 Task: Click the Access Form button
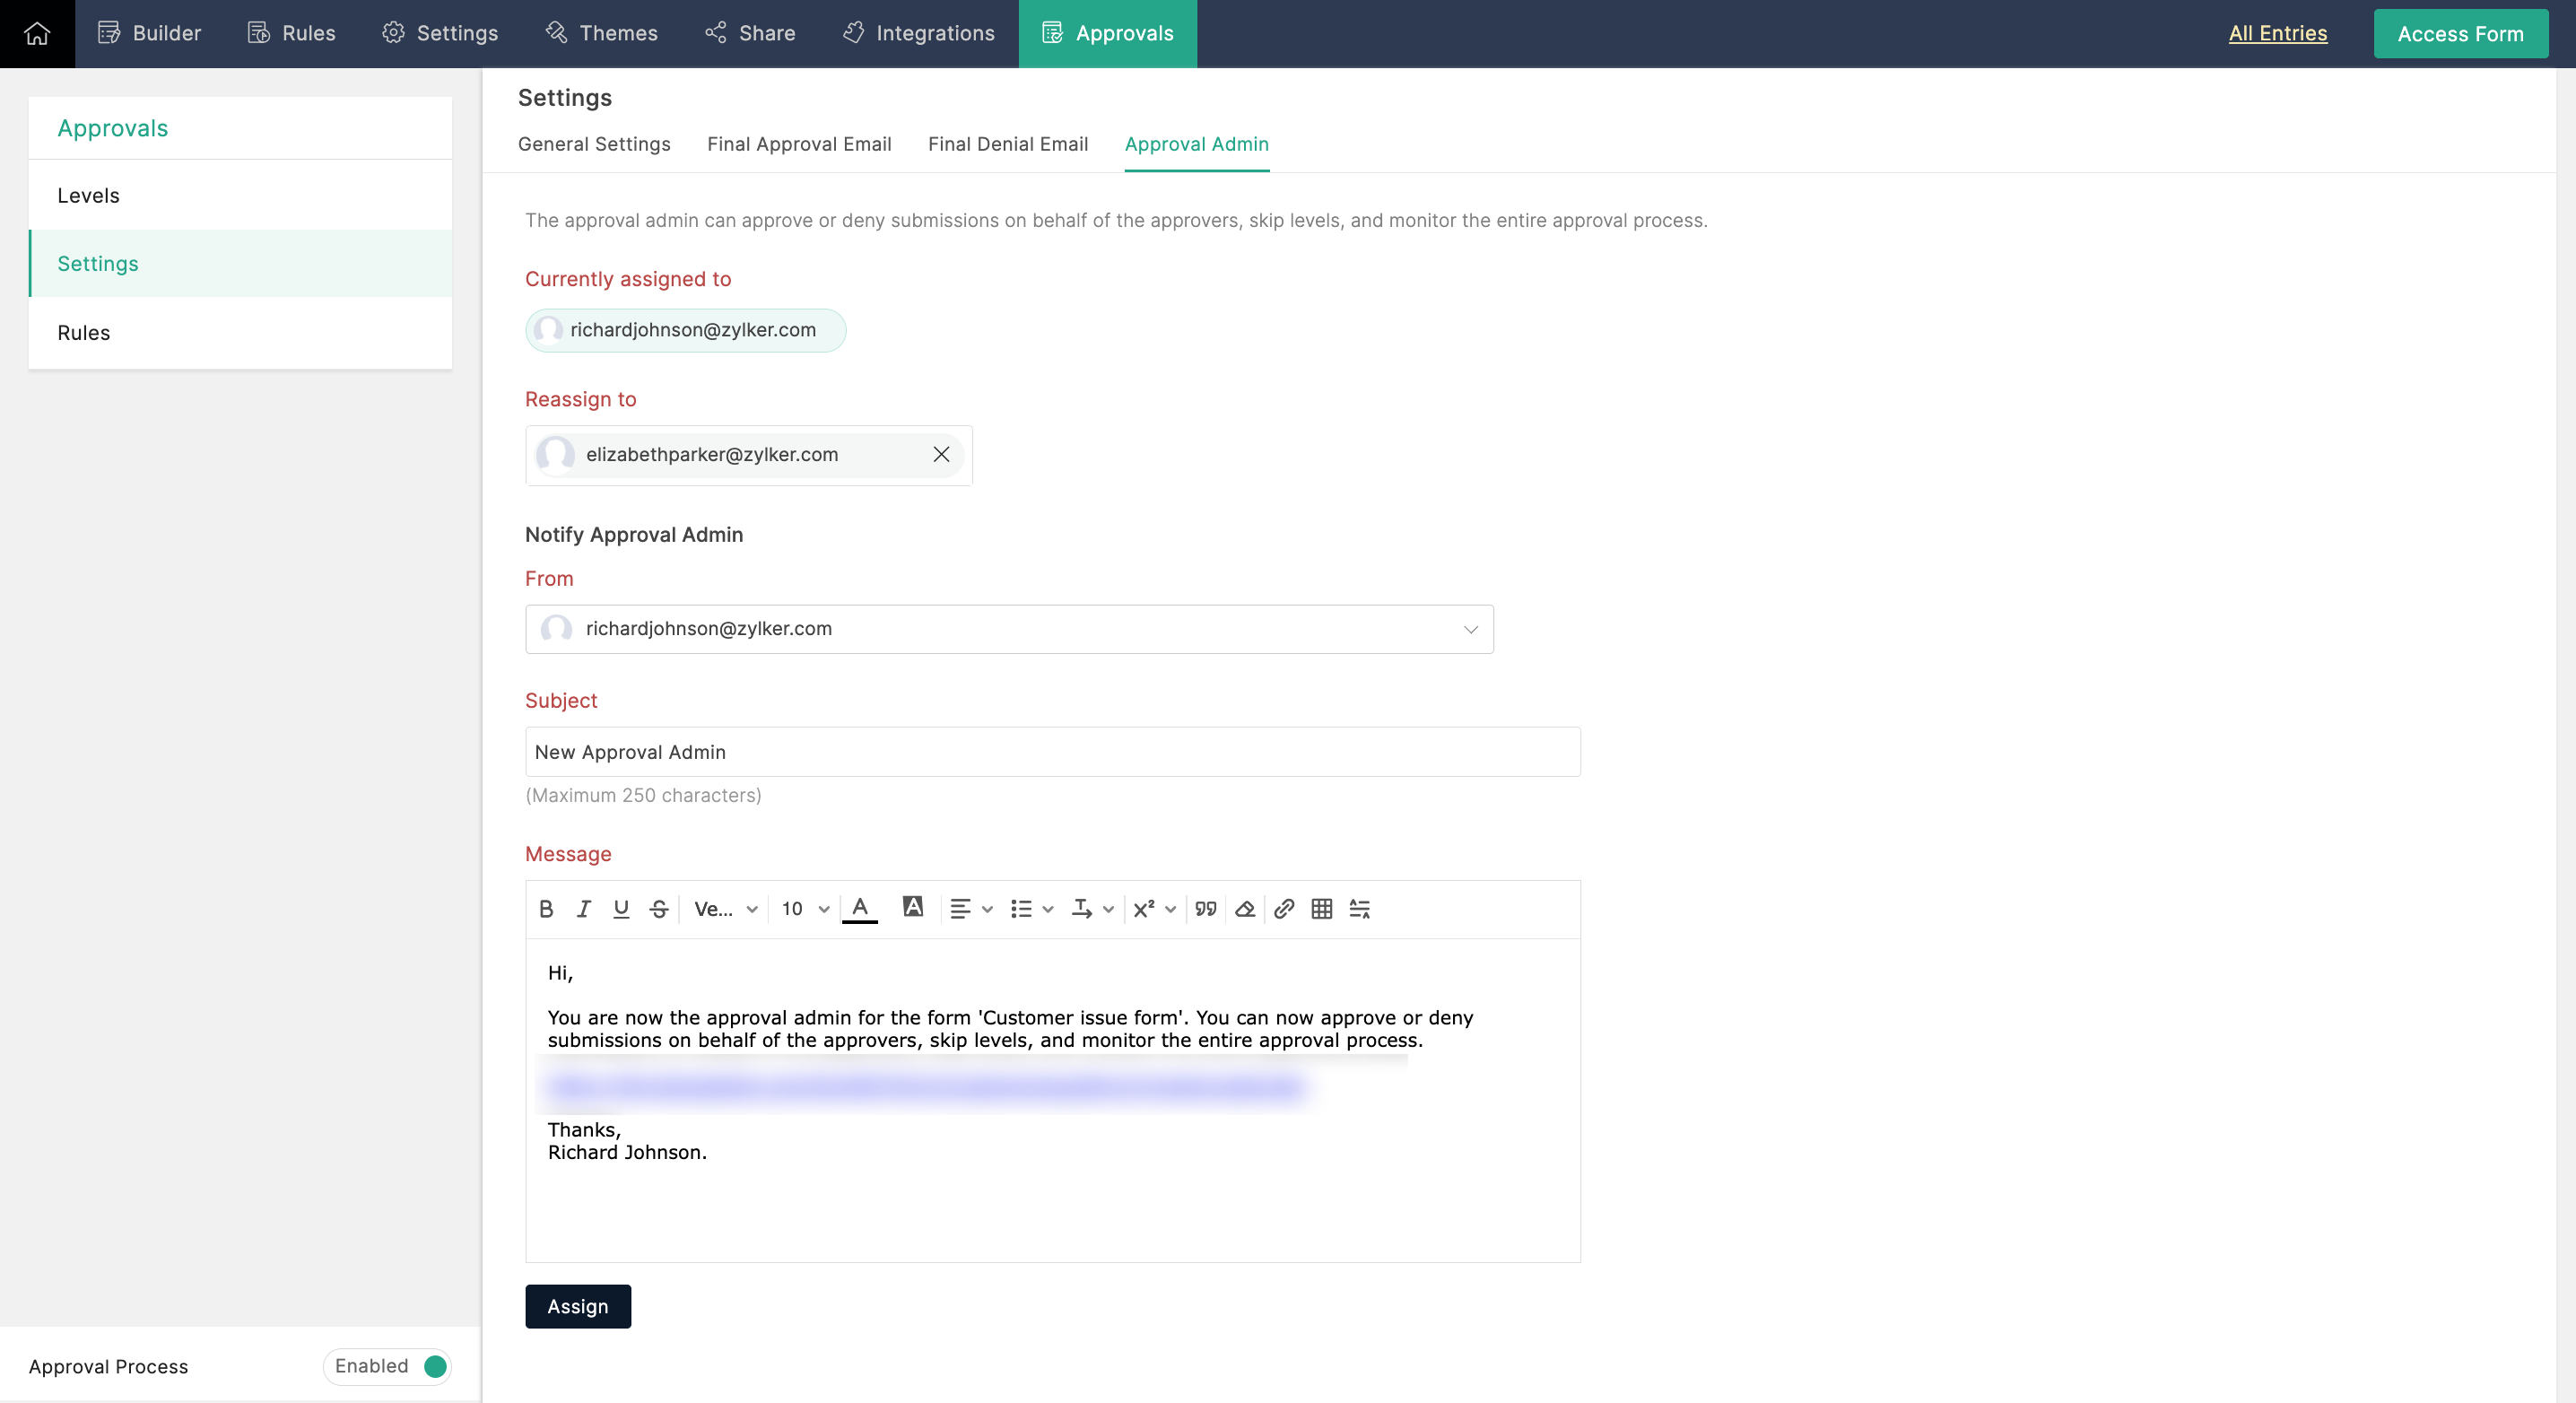2460,33
